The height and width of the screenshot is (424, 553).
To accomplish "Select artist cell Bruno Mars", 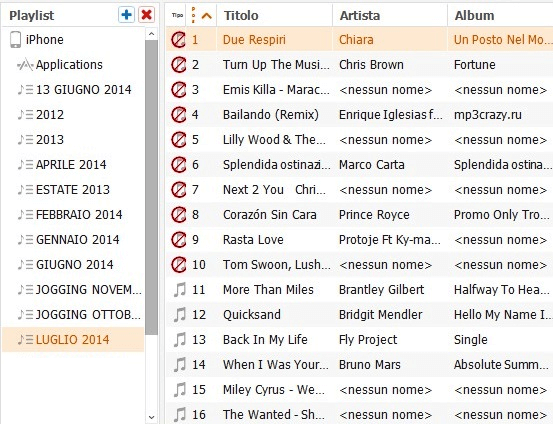I will point(370,365).
